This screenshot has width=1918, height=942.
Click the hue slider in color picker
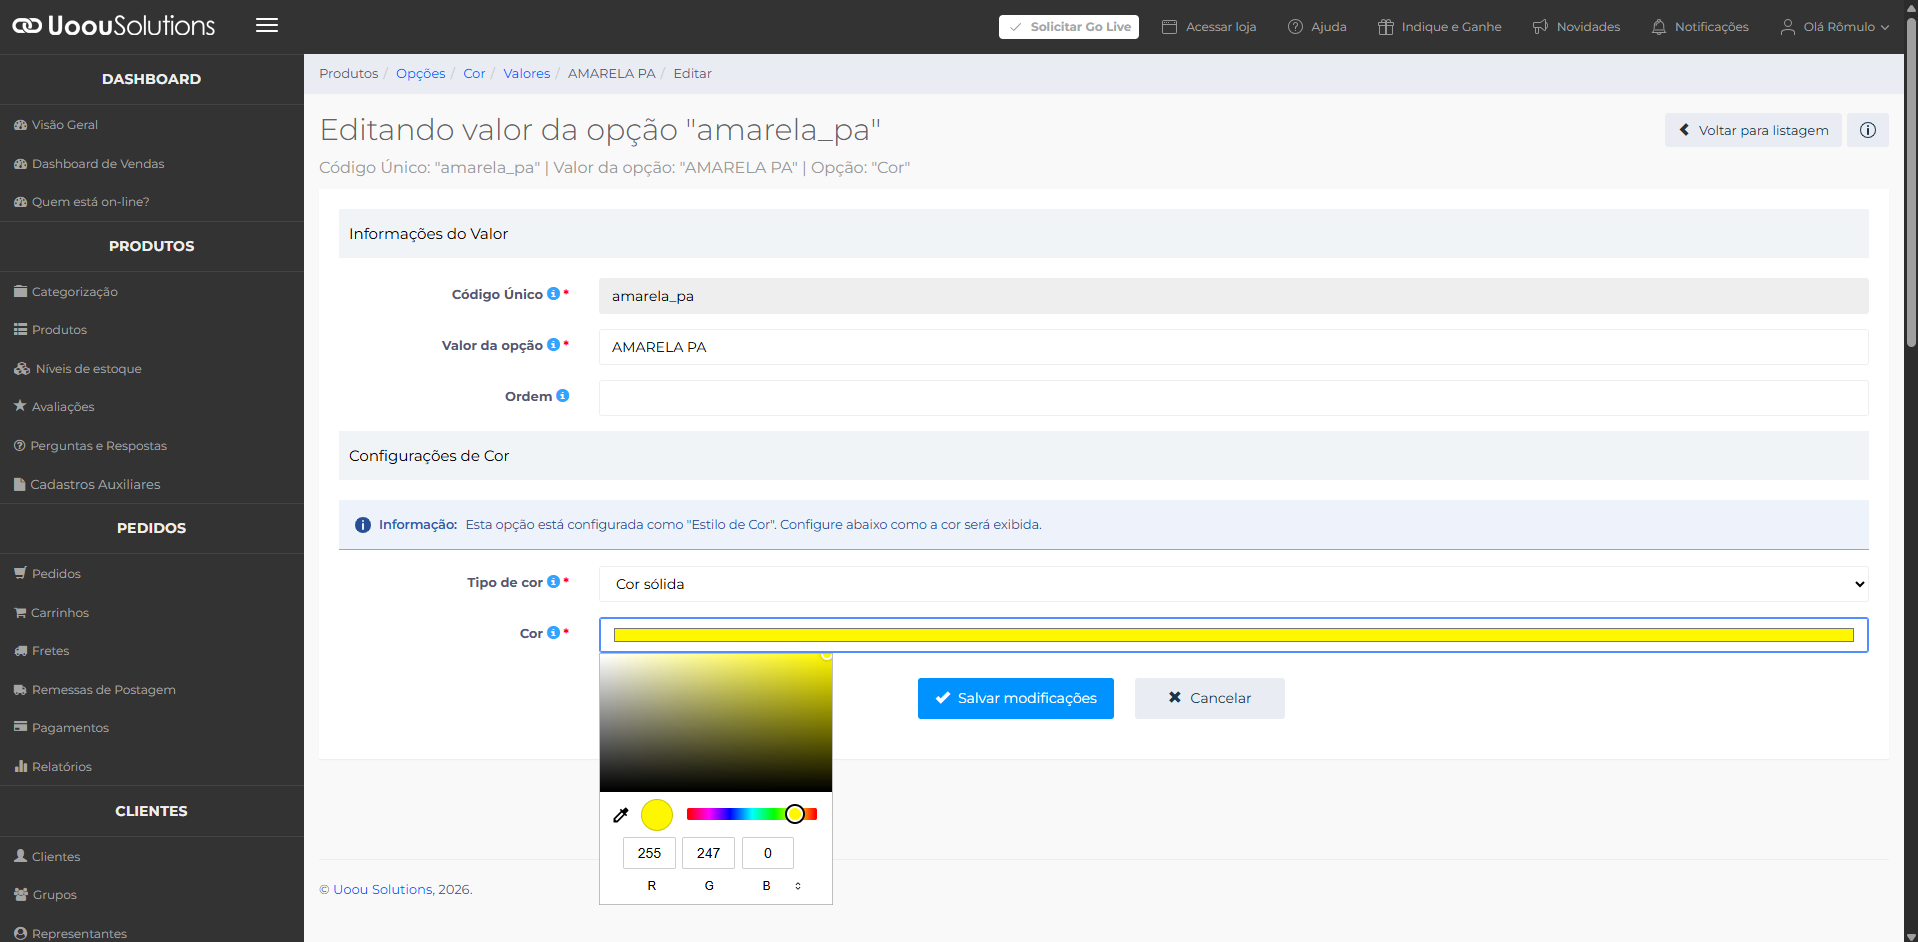(x=752, y=814)
